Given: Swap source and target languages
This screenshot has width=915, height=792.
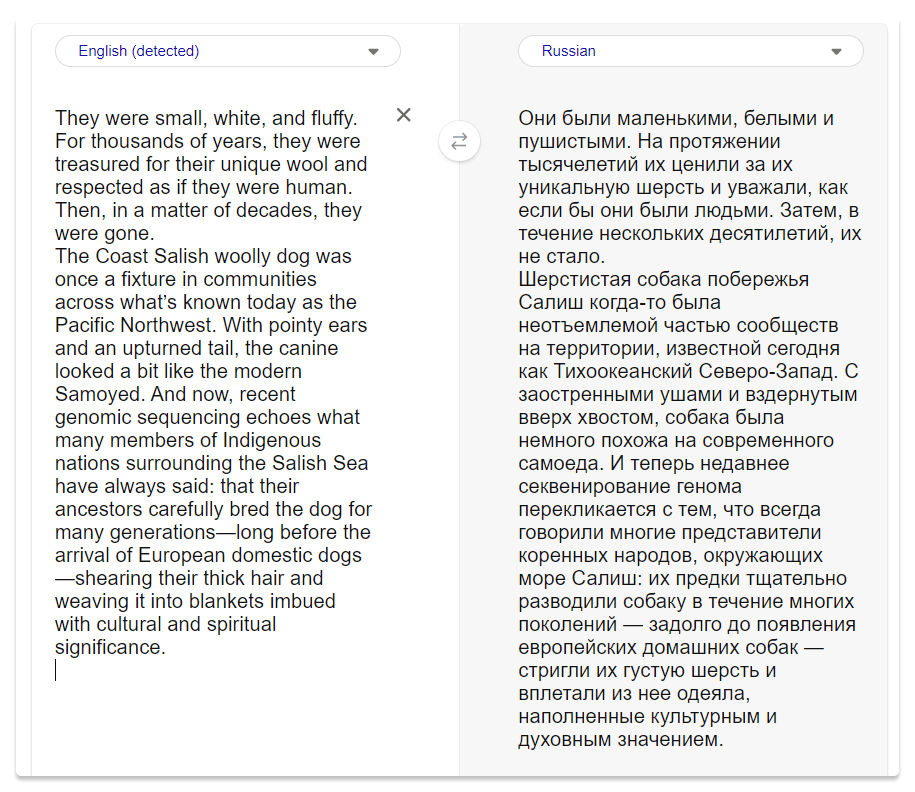Looking at the screenshot, I should [x=459, y=141].
